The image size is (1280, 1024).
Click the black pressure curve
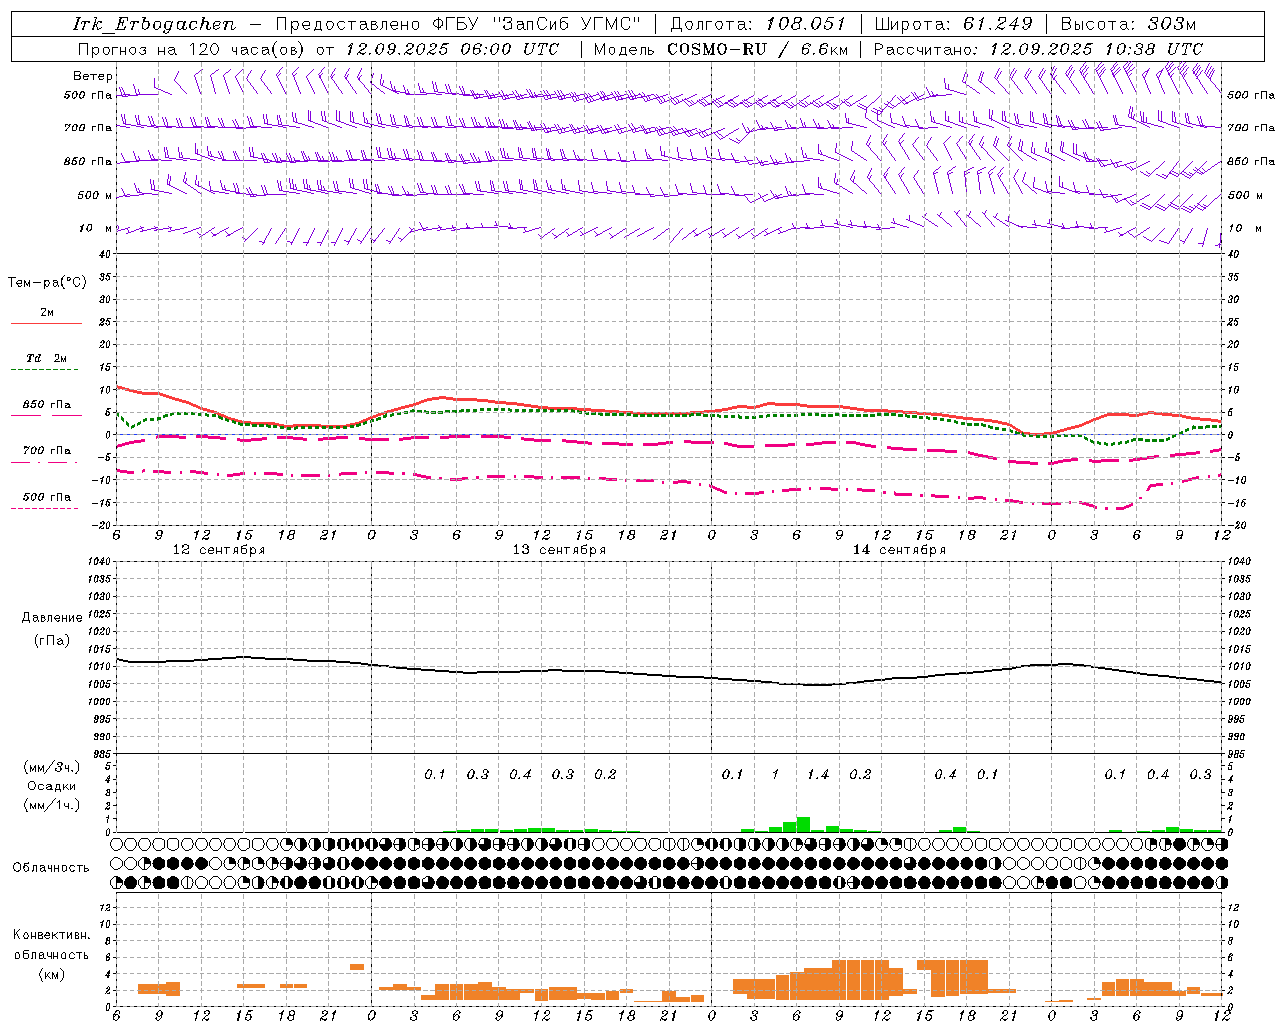tap(670, 674)
